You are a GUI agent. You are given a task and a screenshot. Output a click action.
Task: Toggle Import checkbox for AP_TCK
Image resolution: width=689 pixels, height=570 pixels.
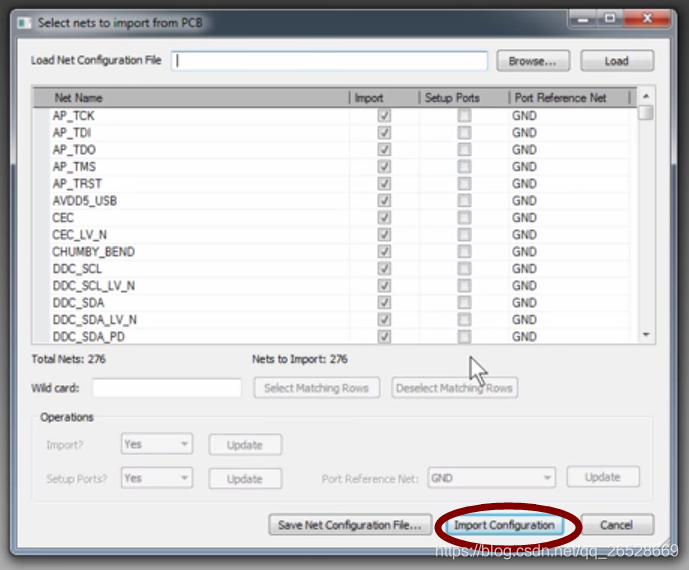(x=384, y=116)
